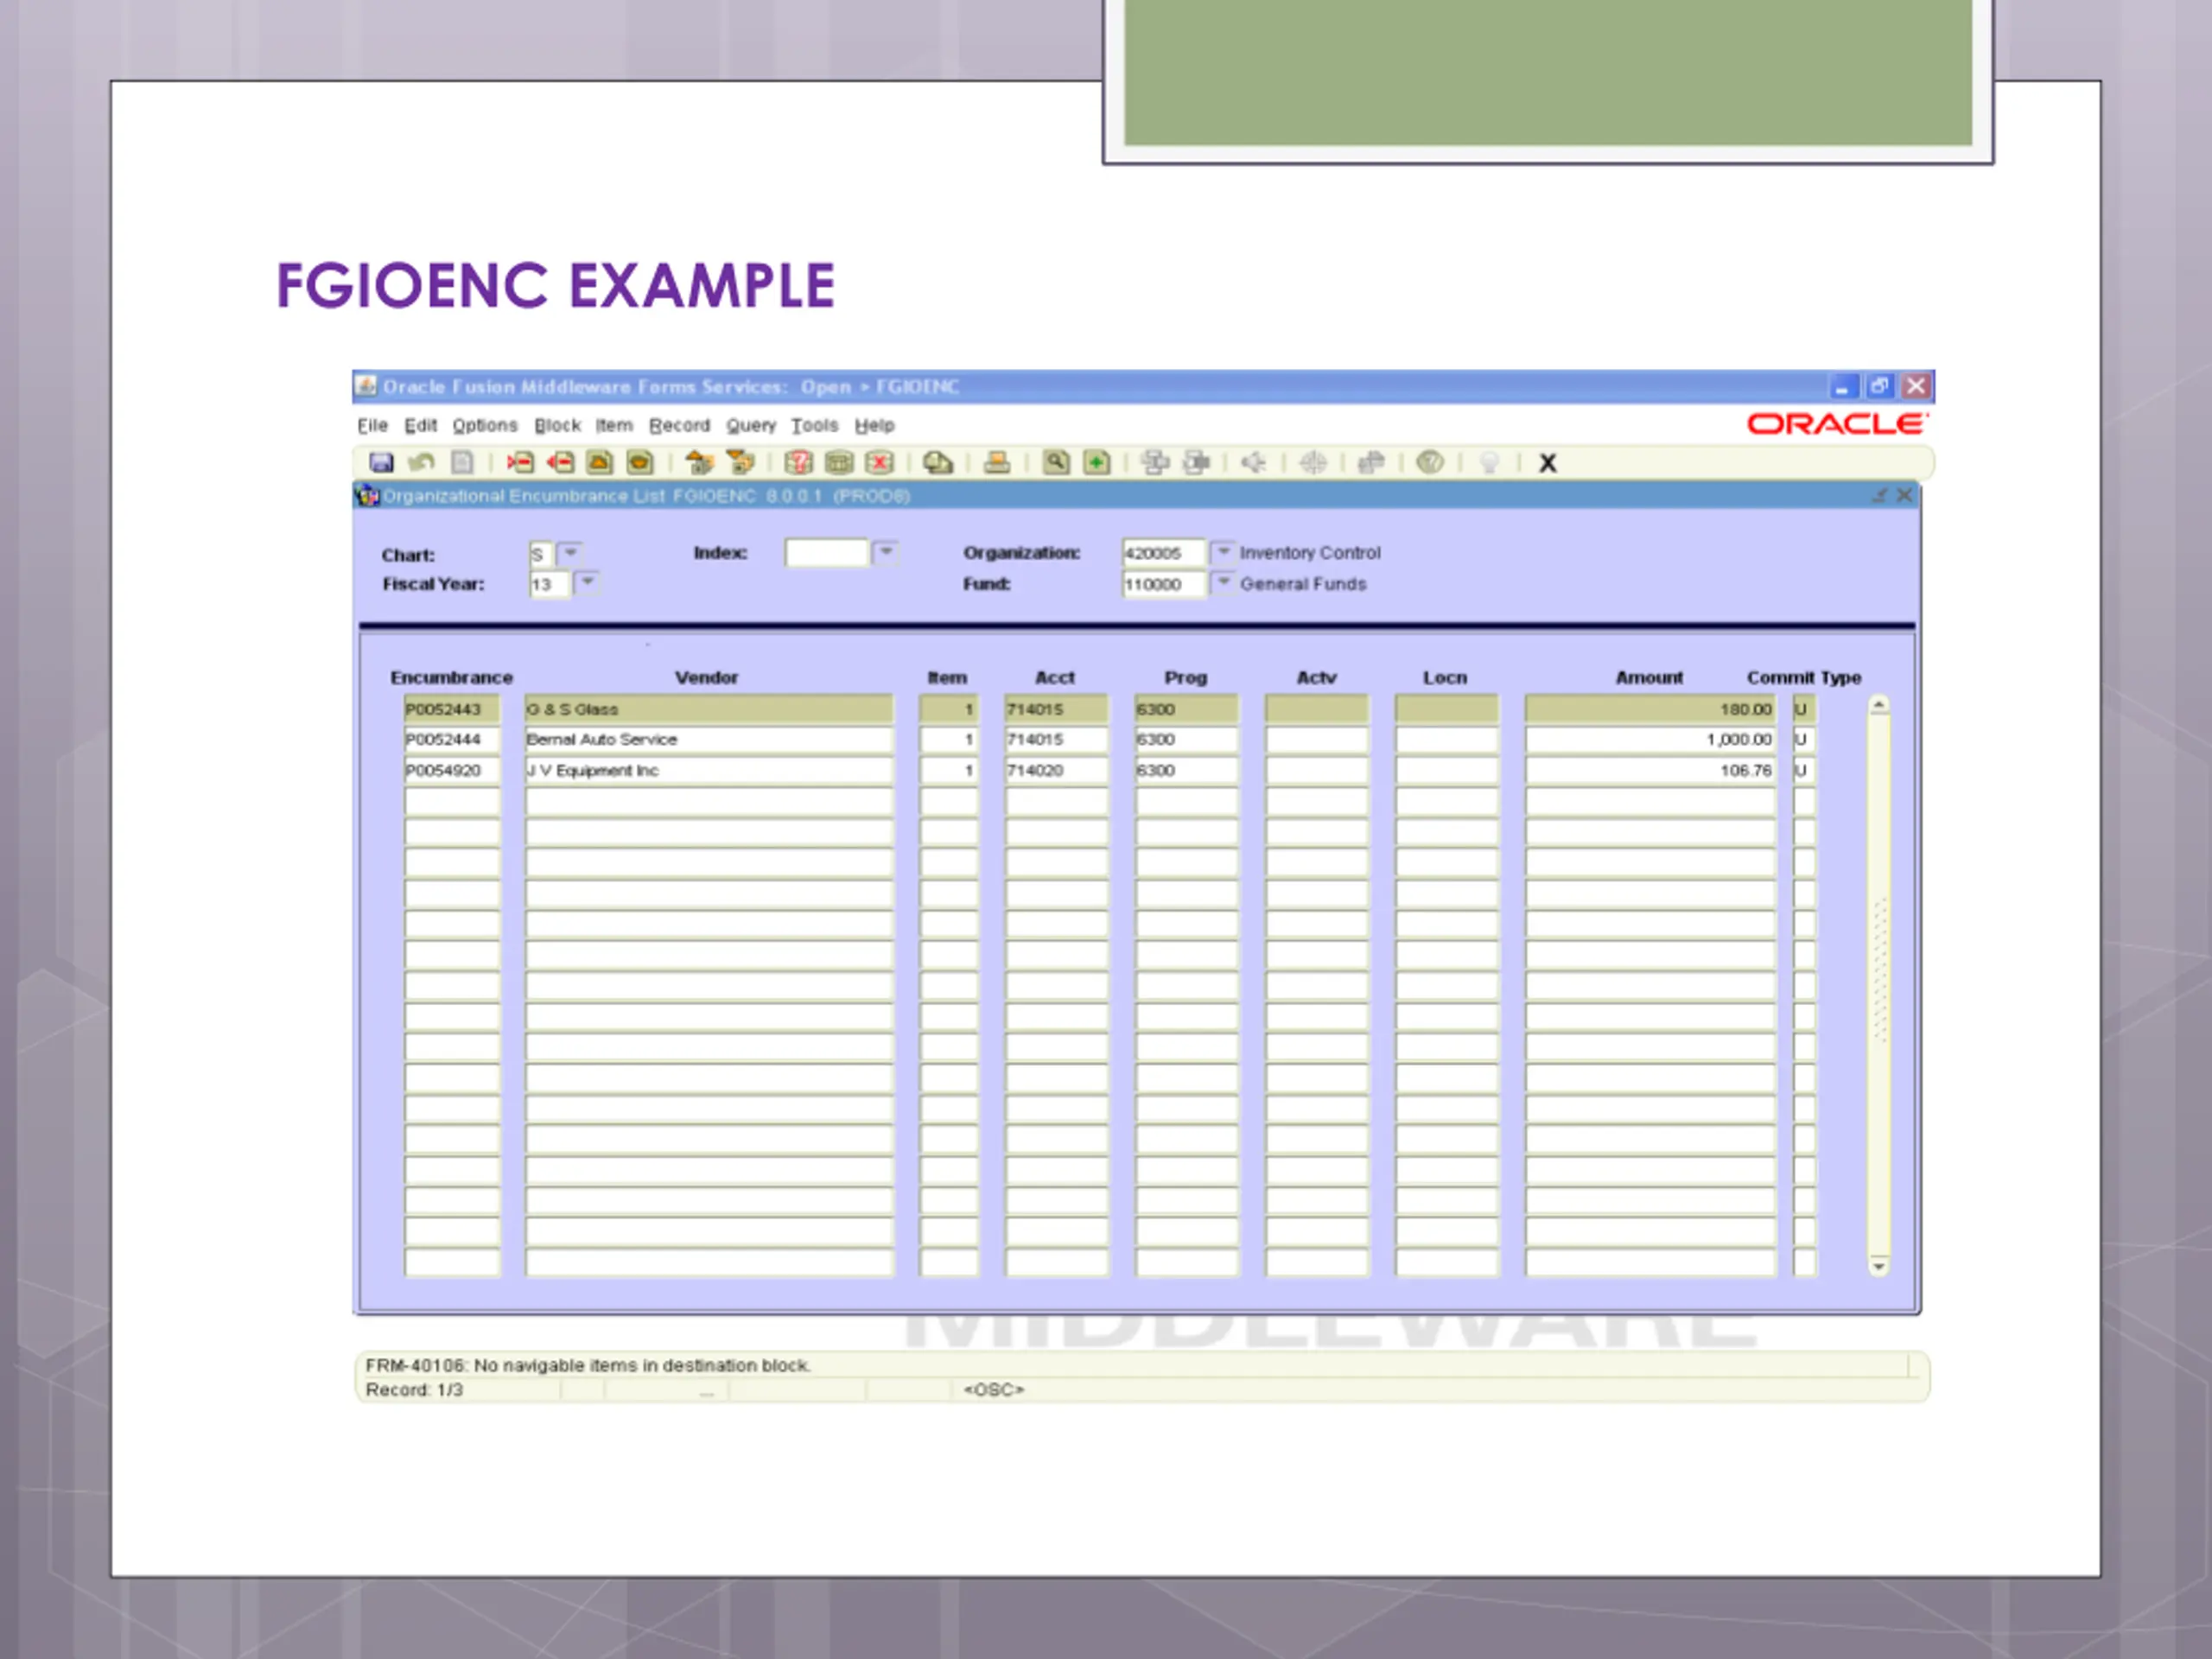This screenshot has height=1659, width=2212.
Task: Click the scroll-down arrow of encumbrance list
Action: coord(1879,1266)
